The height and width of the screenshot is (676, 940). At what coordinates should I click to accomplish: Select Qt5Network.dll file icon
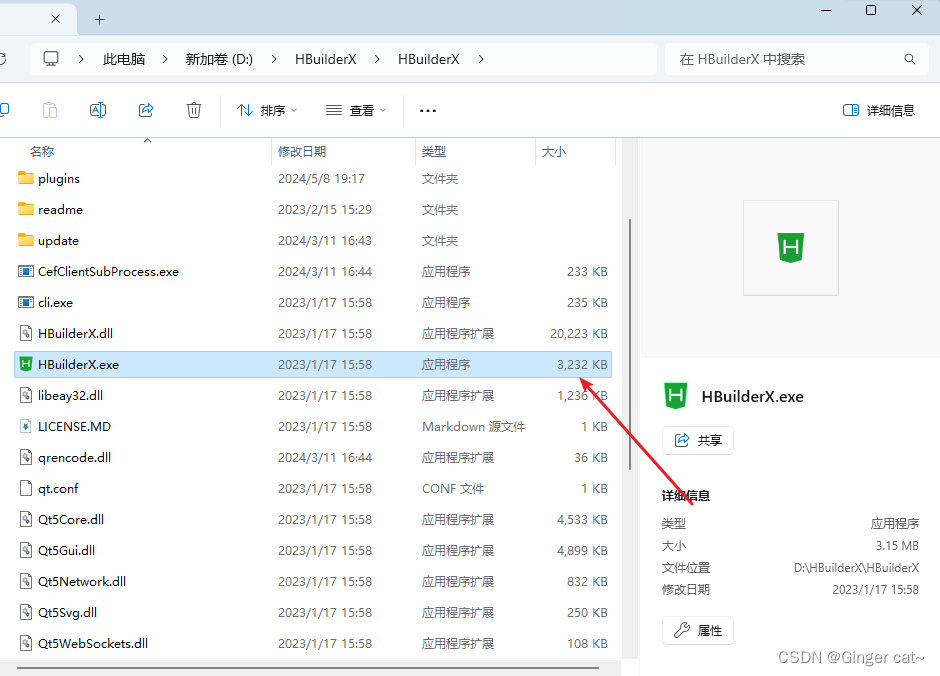(26, 581)
